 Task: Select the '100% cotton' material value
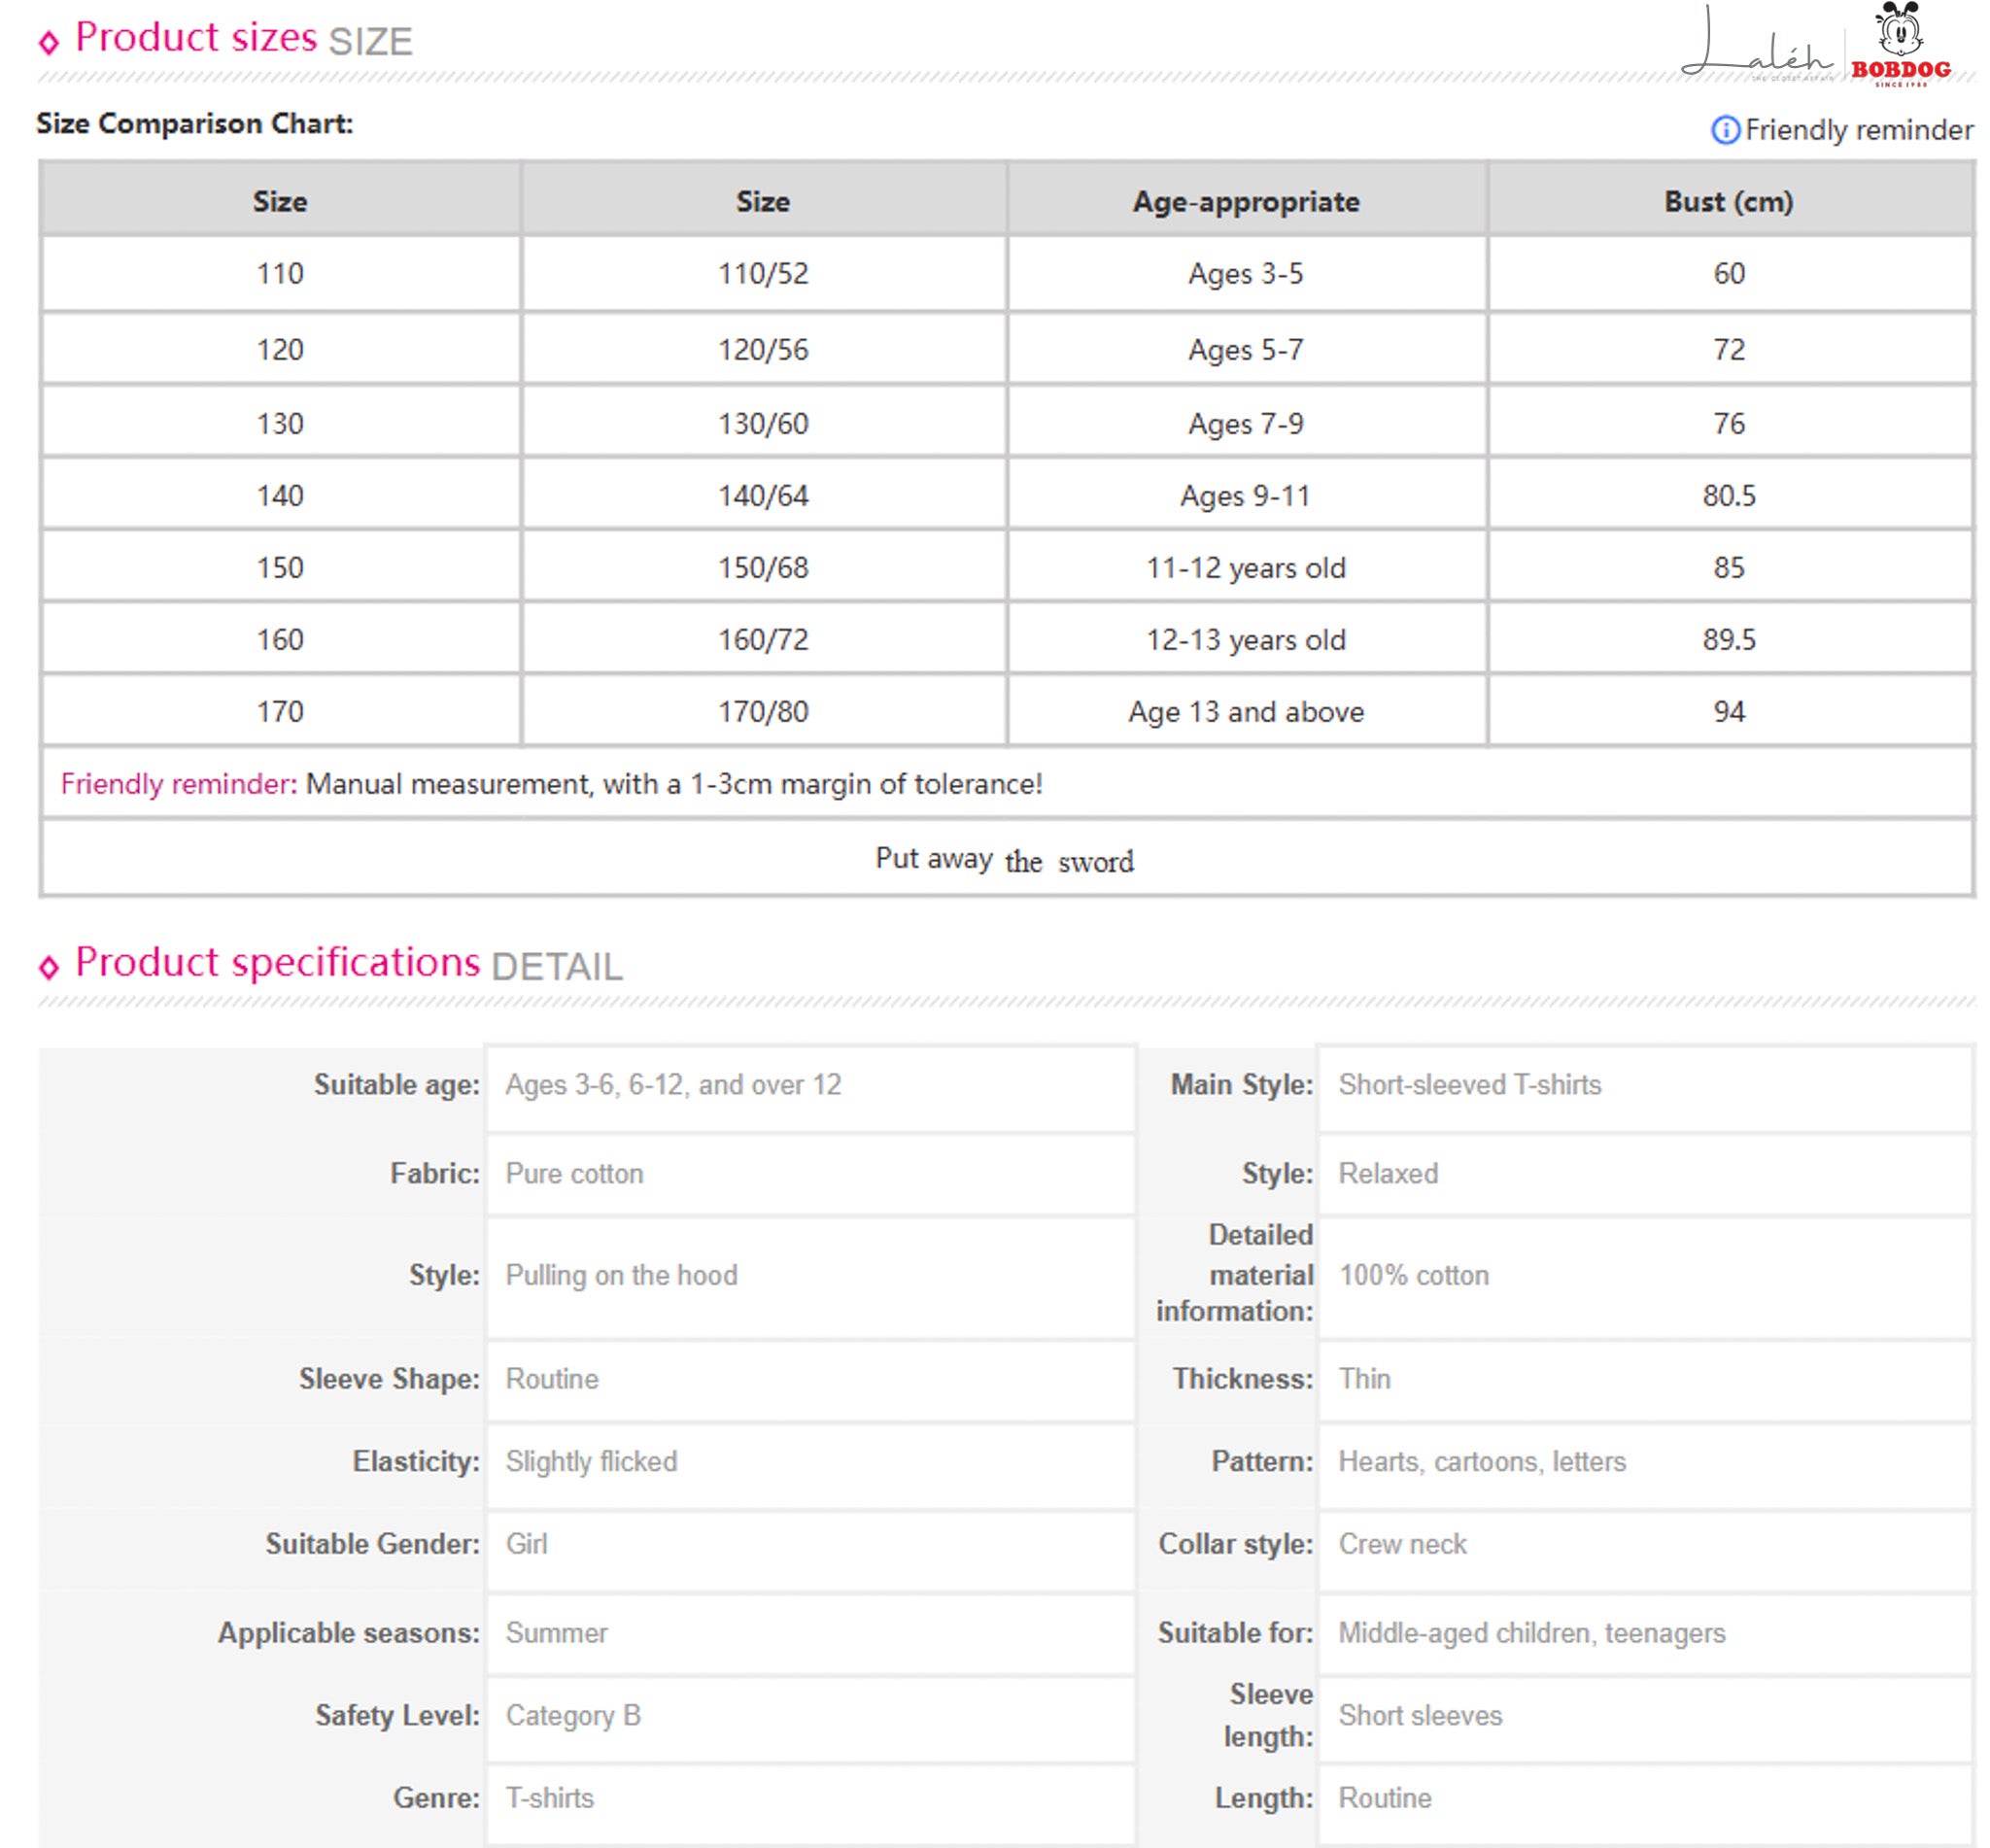pos(1414,1275)
